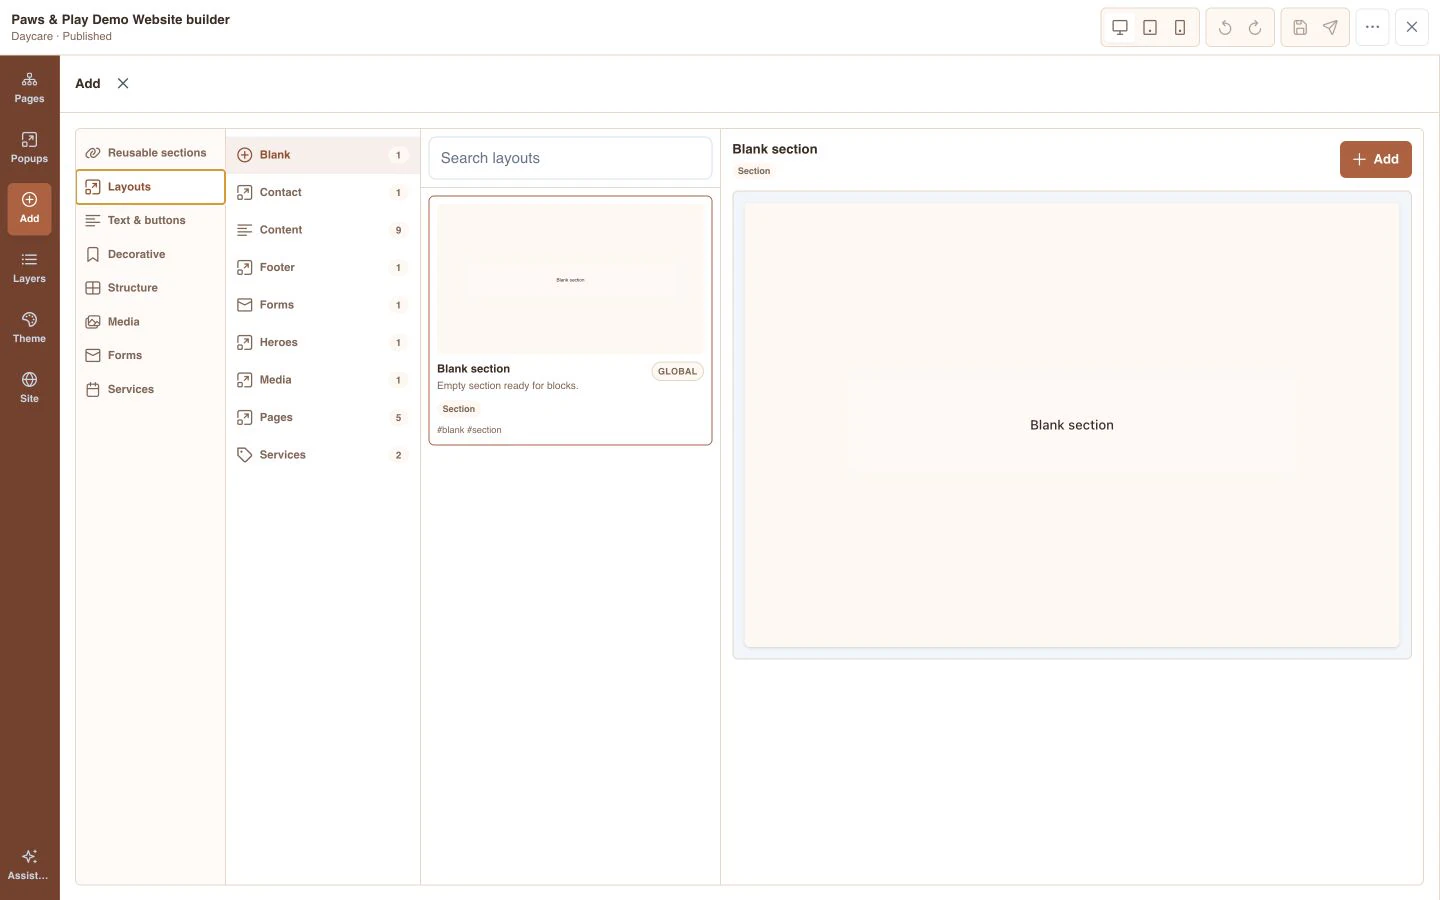Switch to tablet preview mode
The height and width of the screenshot is (900, 1440).
pos(1150,28)
